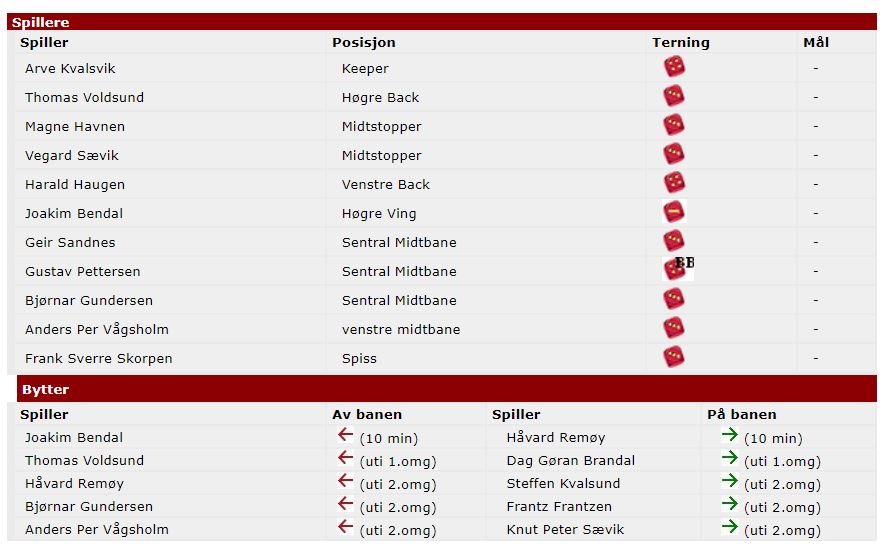Image resolution: width=891 pixels, height=551 pixels.
Task: Click the red arrow for Anders Per Vågsholm substitution
Action: 346,528
